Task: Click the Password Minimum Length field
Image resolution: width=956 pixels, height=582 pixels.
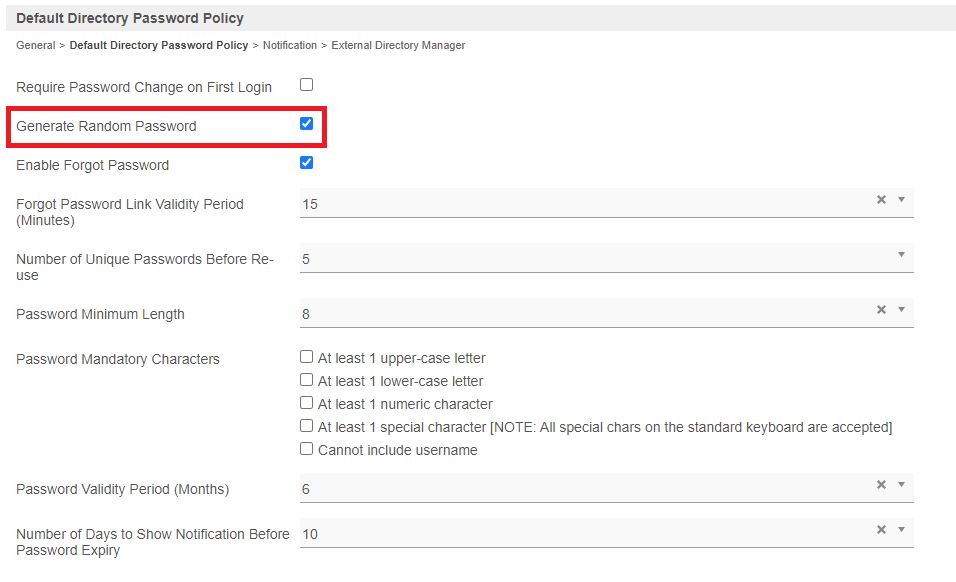Action: pos(580,314)
